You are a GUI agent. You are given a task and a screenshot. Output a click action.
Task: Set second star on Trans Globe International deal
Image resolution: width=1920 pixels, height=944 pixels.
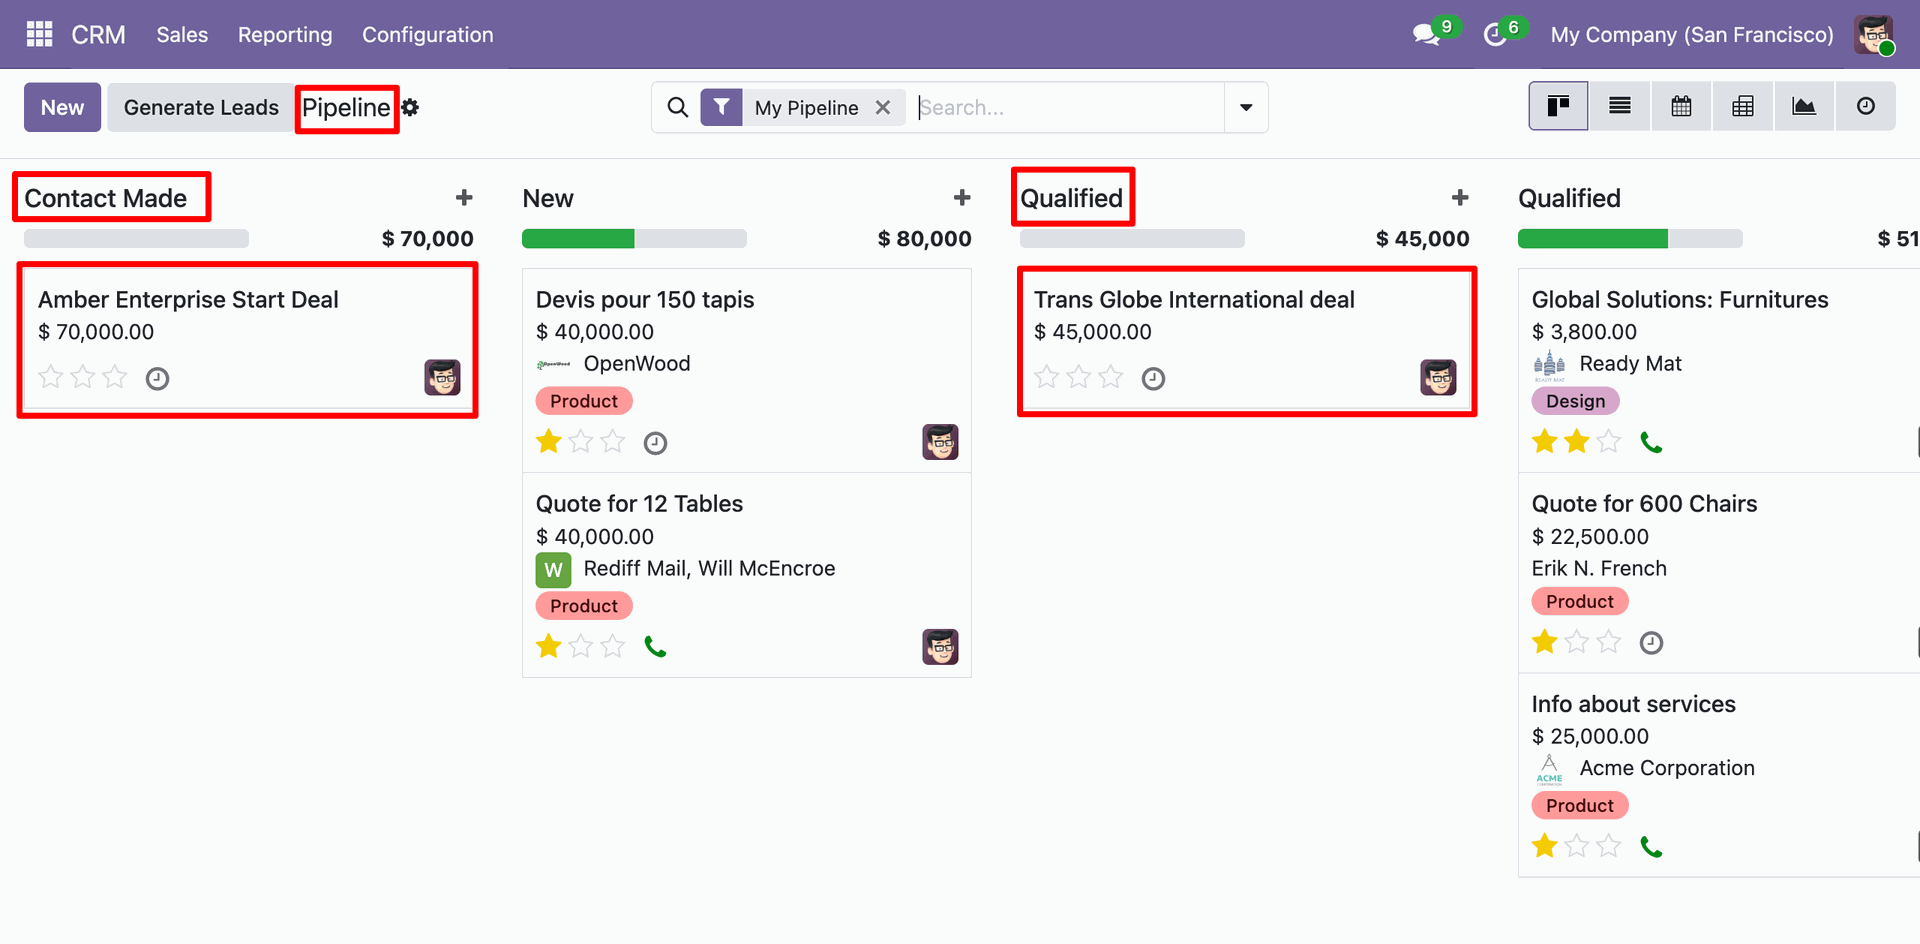tap(1079, 377)
